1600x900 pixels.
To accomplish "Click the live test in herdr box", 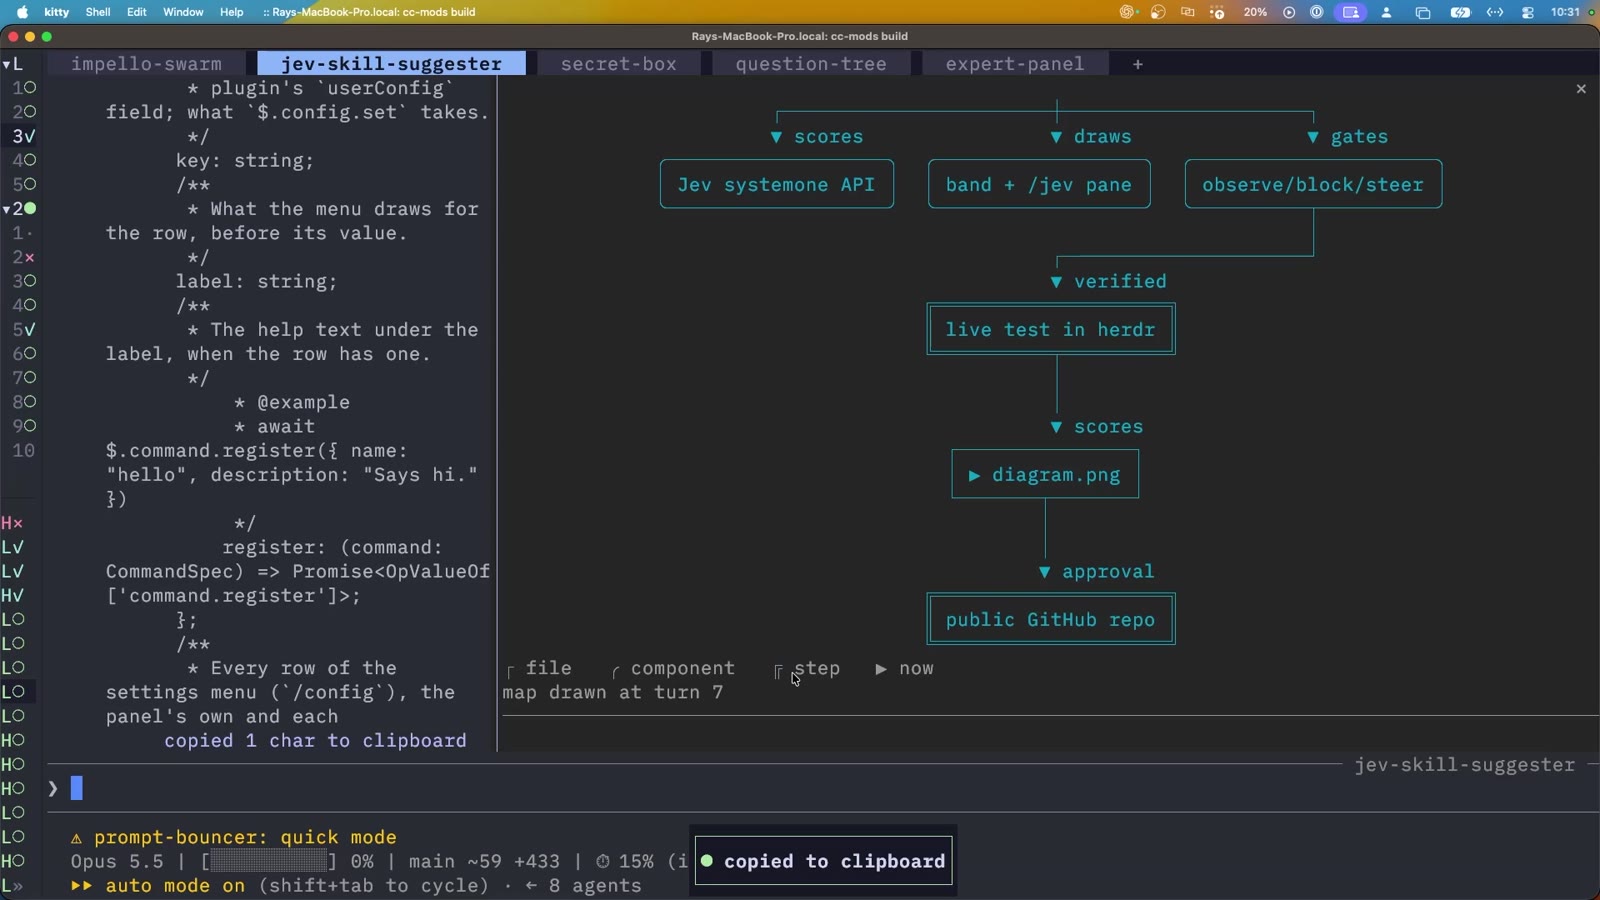I will click(1051, 329).
